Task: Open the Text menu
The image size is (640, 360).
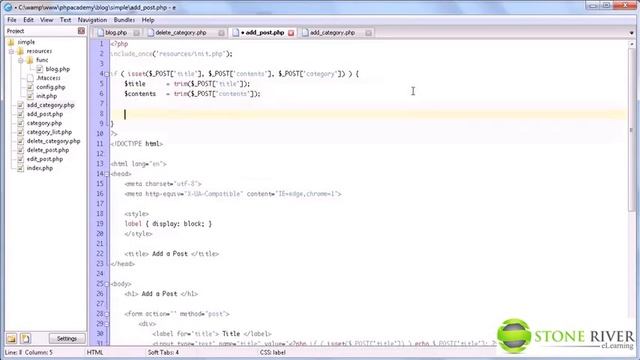Action: coord(65,20)
